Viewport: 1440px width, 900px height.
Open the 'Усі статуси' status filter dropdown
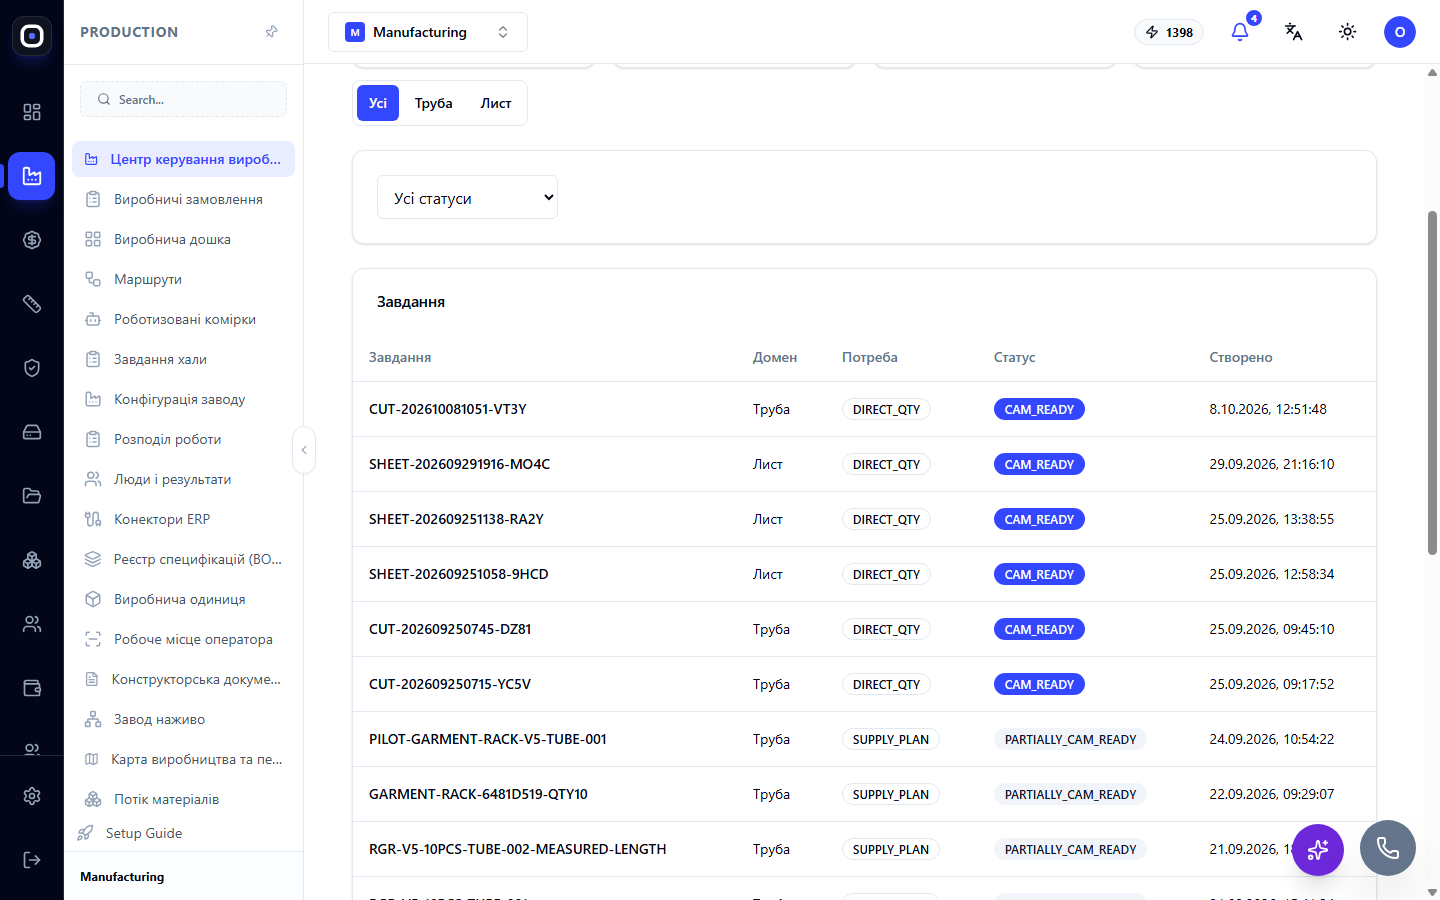coord(467,198)
